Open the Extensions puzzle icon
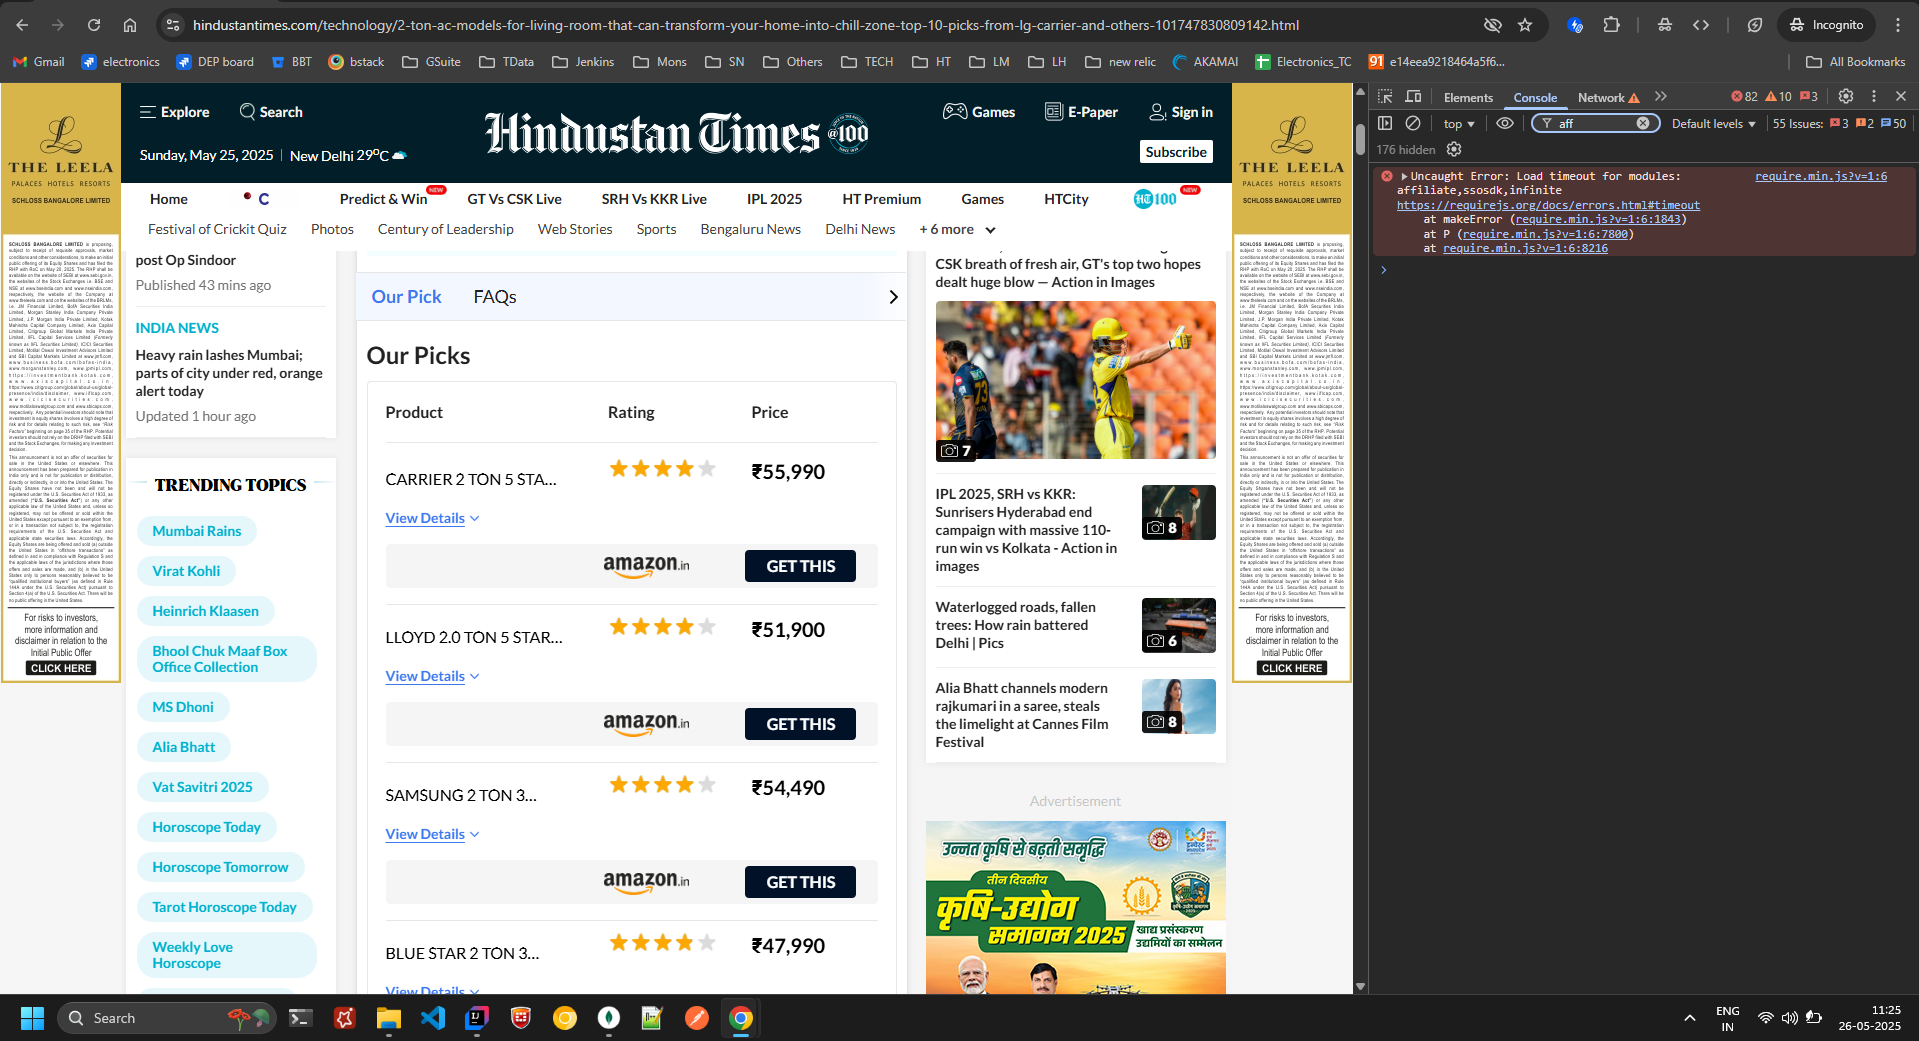This screenshot has height=1041, width=1919. pos(1611,25)
